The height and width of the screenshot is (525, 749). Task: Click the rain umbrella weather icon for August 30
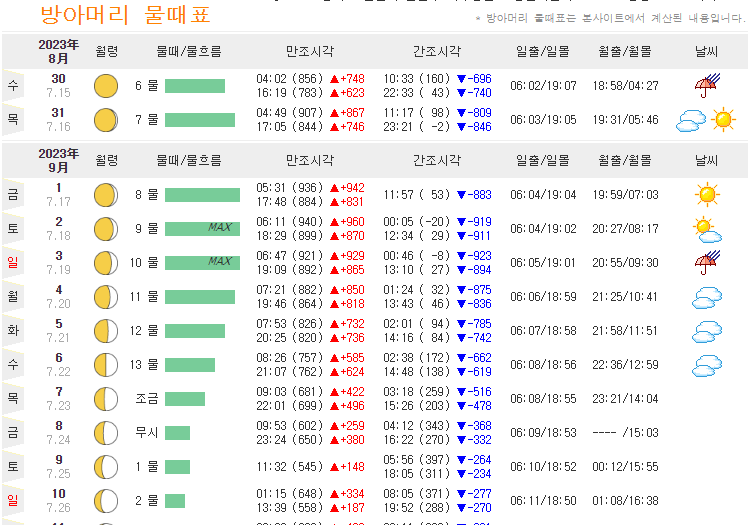[x=707, y=86]
